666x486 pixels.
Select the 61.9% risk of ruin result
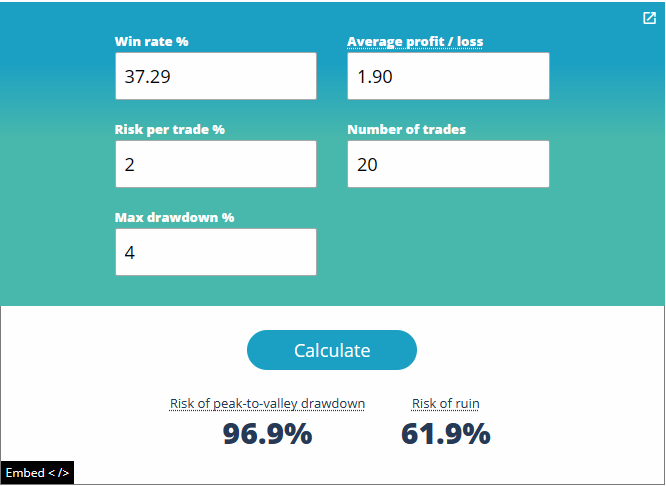445,434
